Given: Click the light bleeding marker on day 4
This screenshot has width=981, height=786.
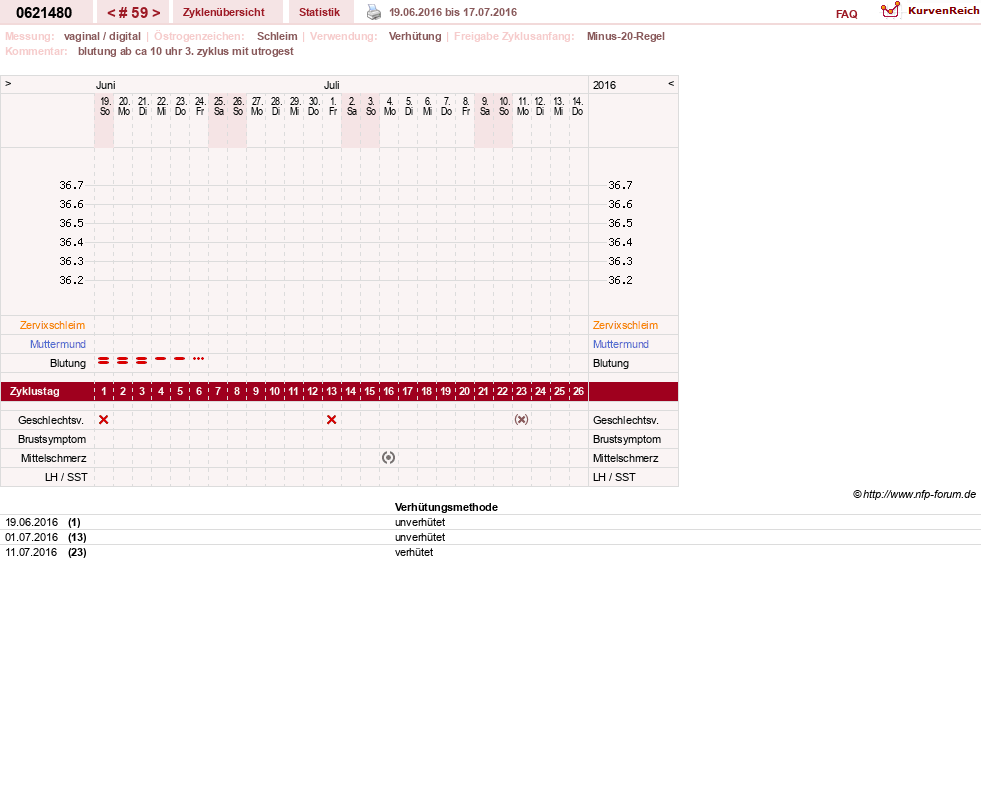Looking at the screenshot, I should [161, 359].
